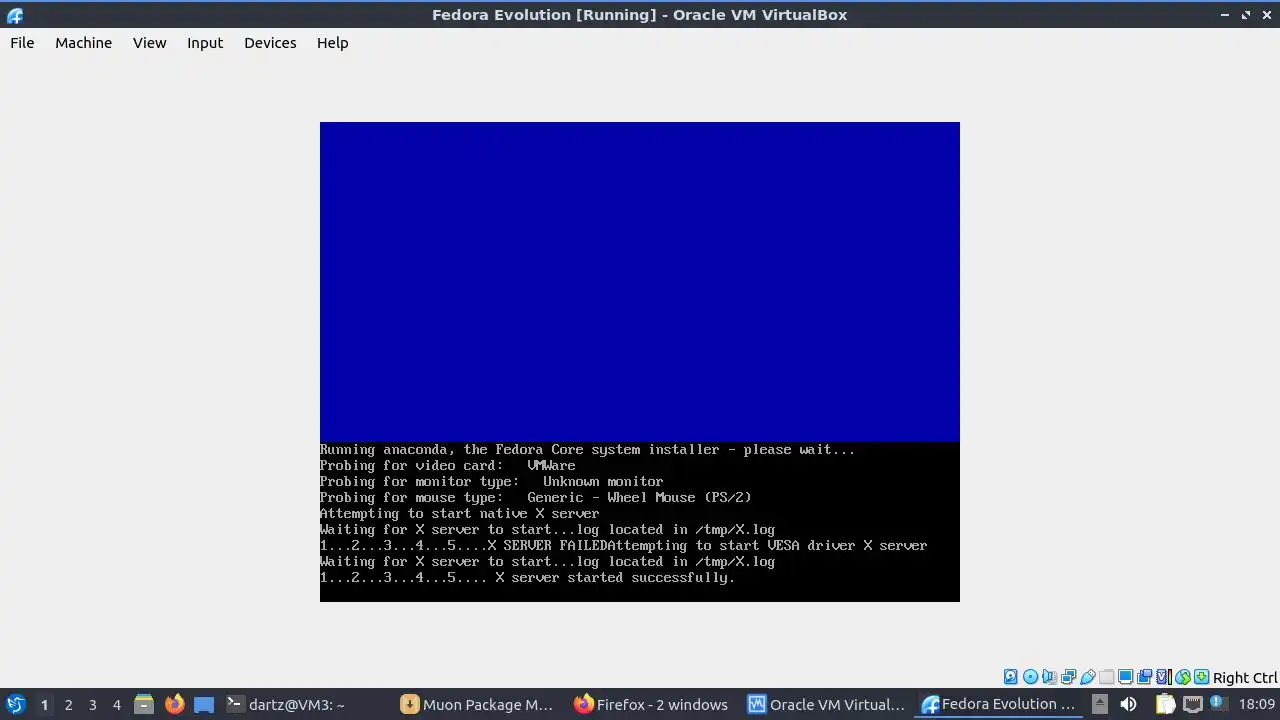
Task: Click the recording status icon
Action: [1144, 677]
